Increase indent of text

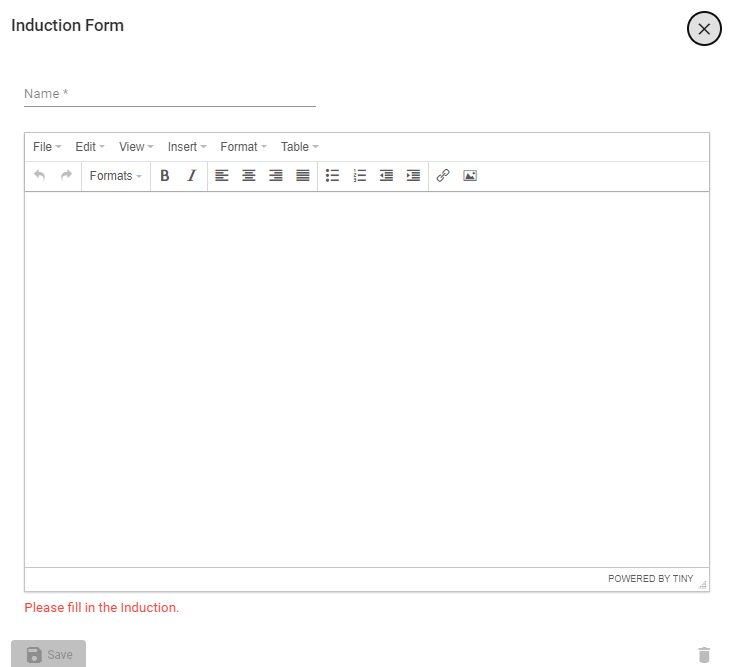click(414, 176)
